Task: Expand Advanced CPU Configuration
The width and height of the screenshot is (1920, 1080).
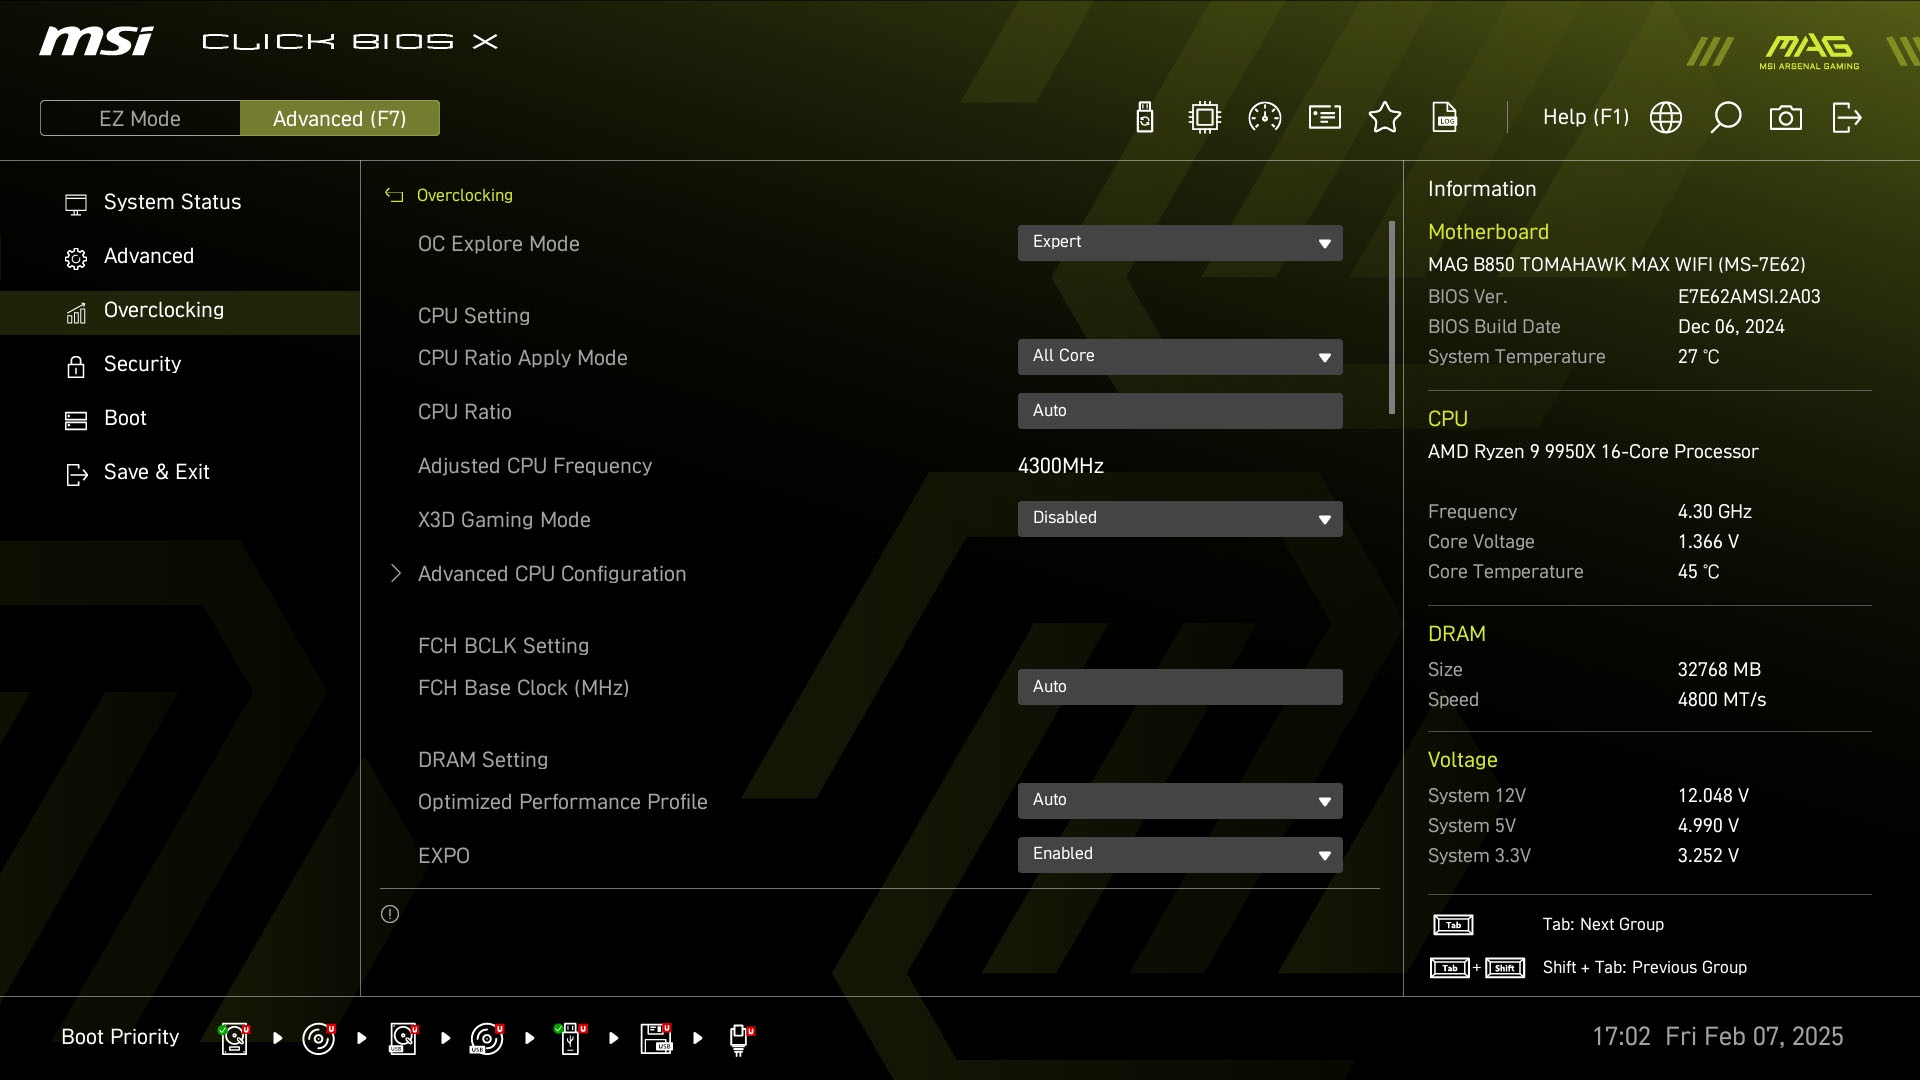Action: [x=552, y=574]
